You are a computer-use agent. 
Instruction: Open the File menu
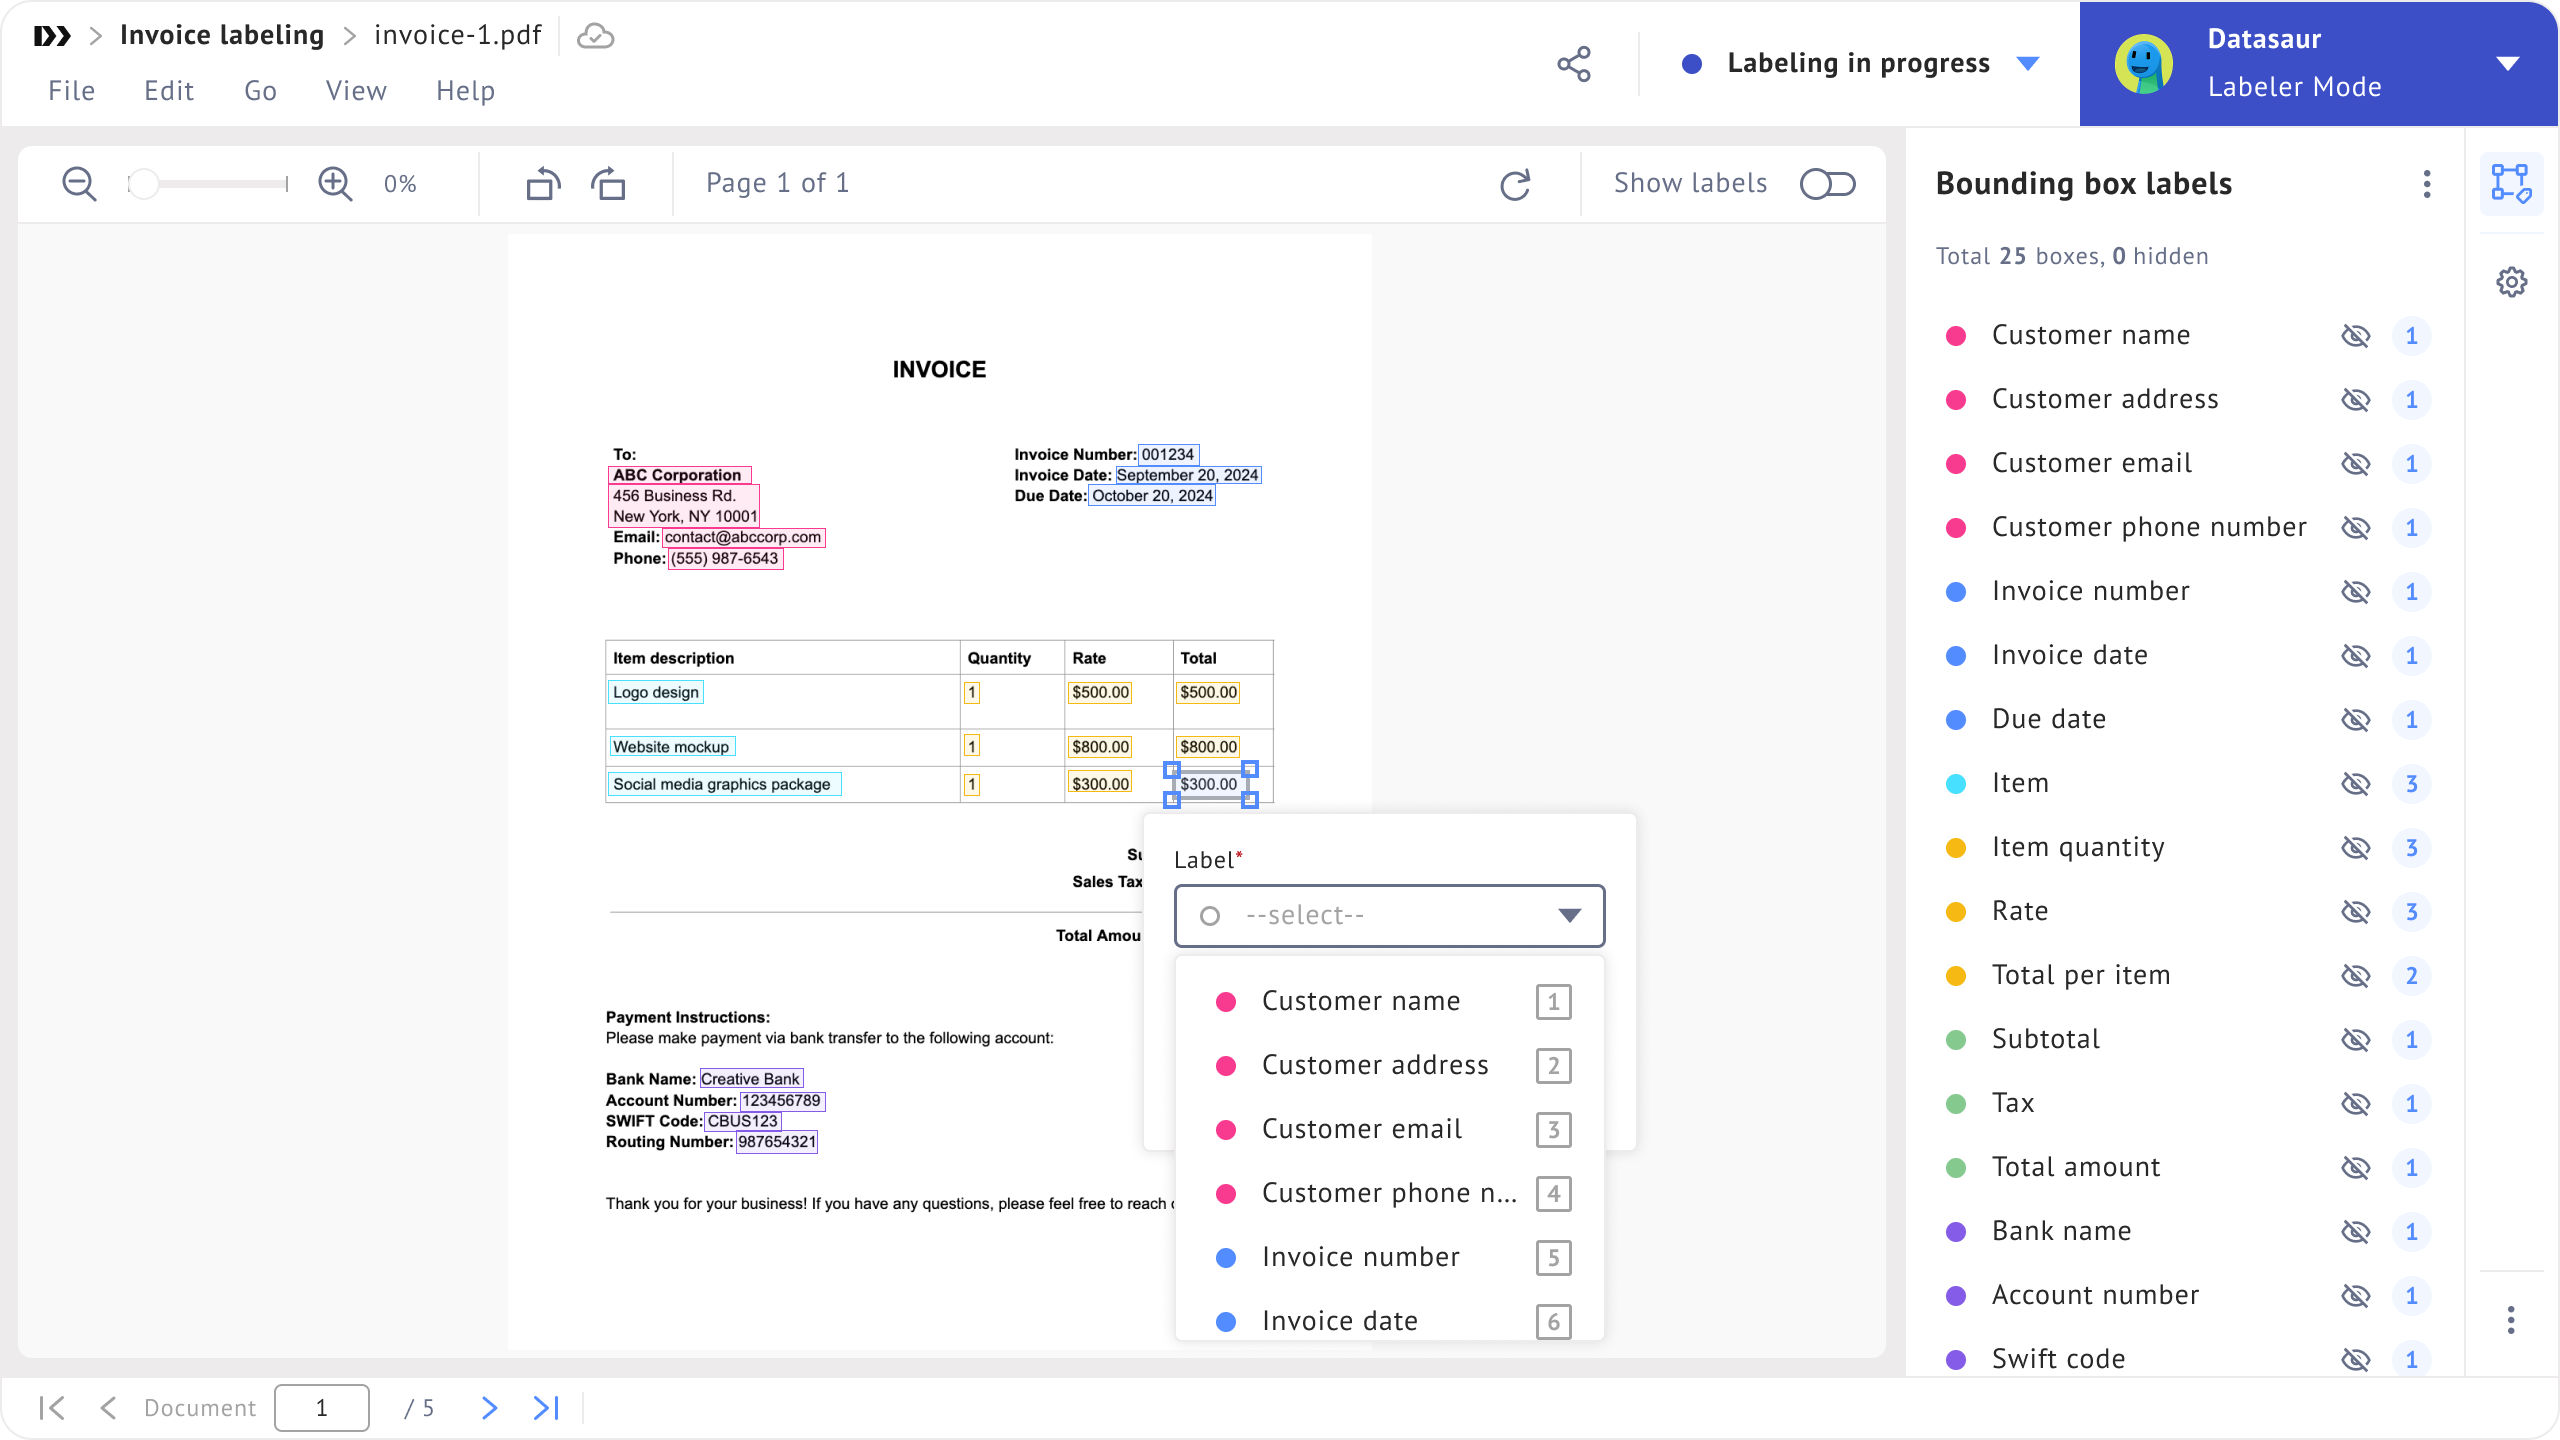72,91
